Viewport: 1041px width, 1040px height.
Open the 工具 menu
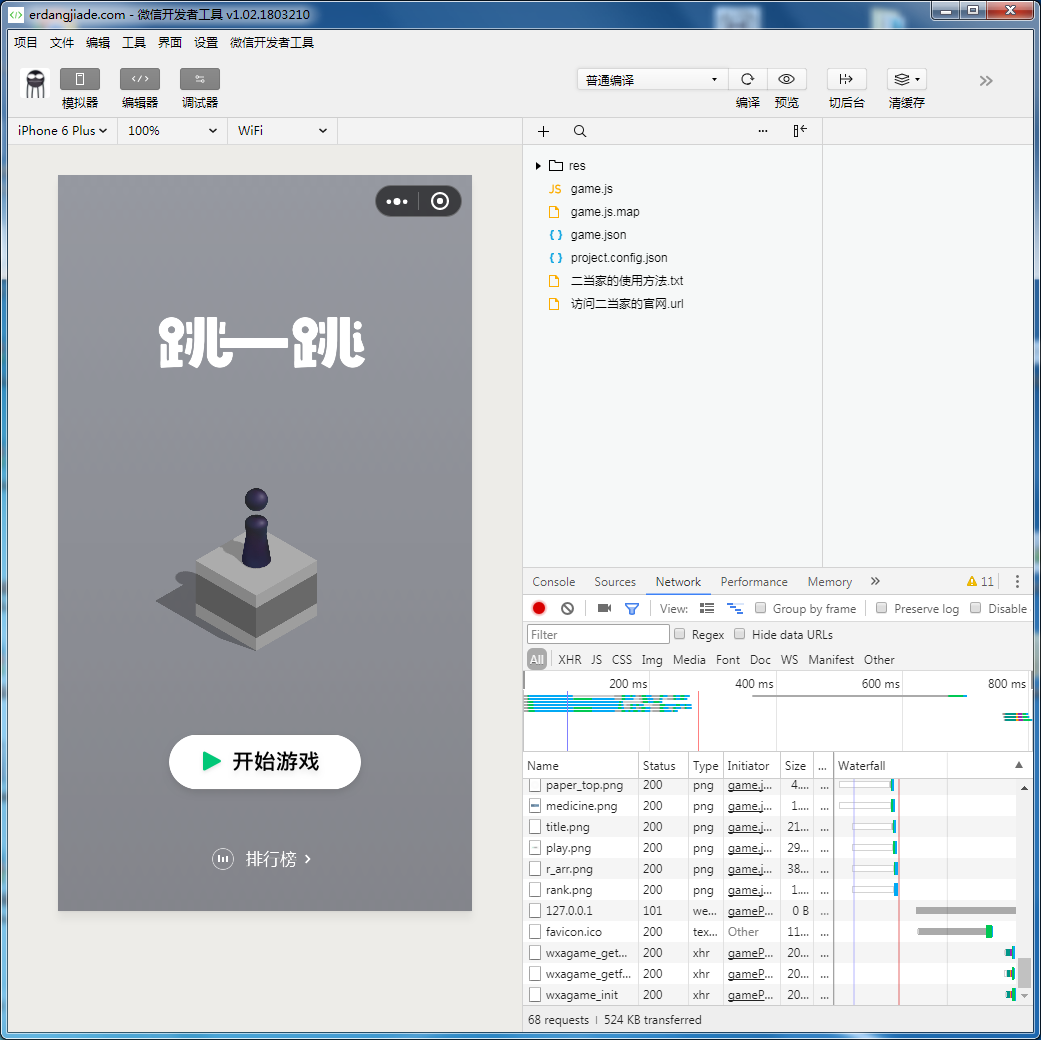(133, 43)
